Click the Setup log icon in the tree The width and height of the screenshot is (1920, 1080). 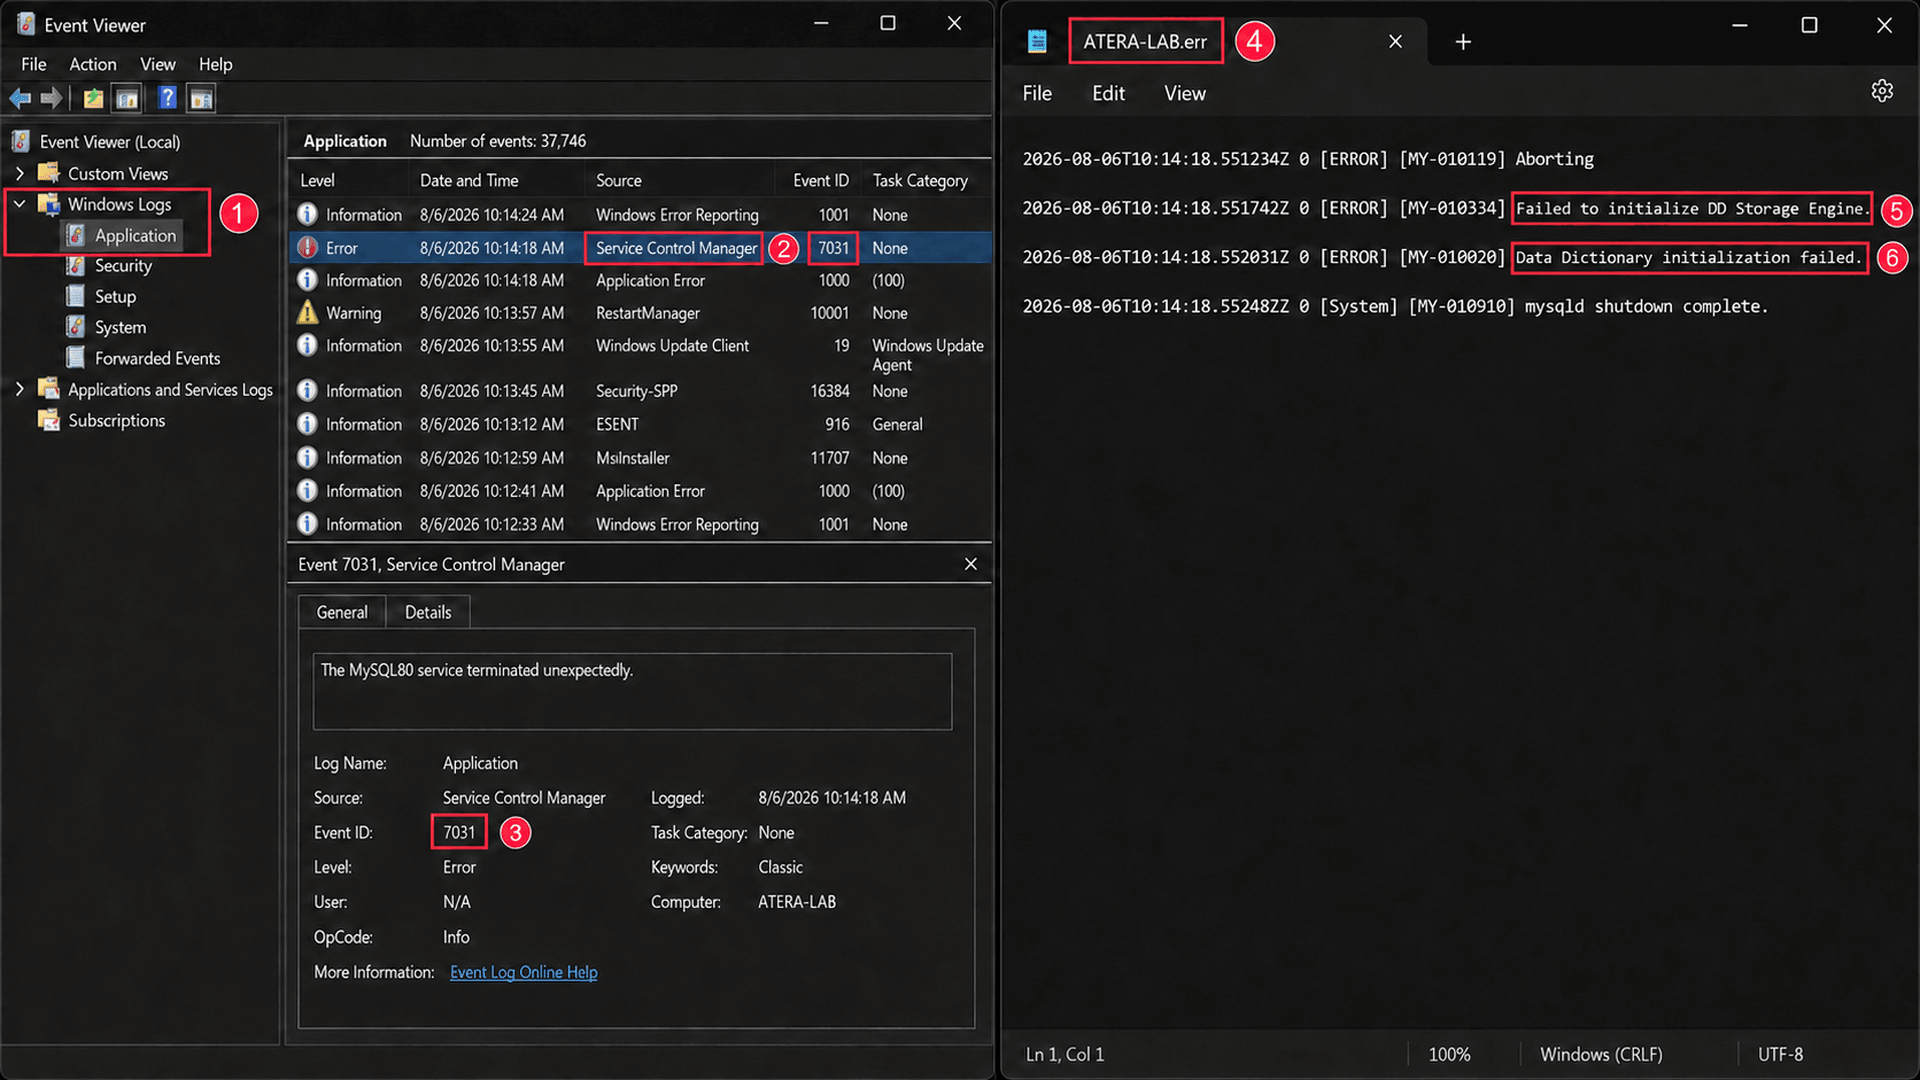click(x=75, y=297)
